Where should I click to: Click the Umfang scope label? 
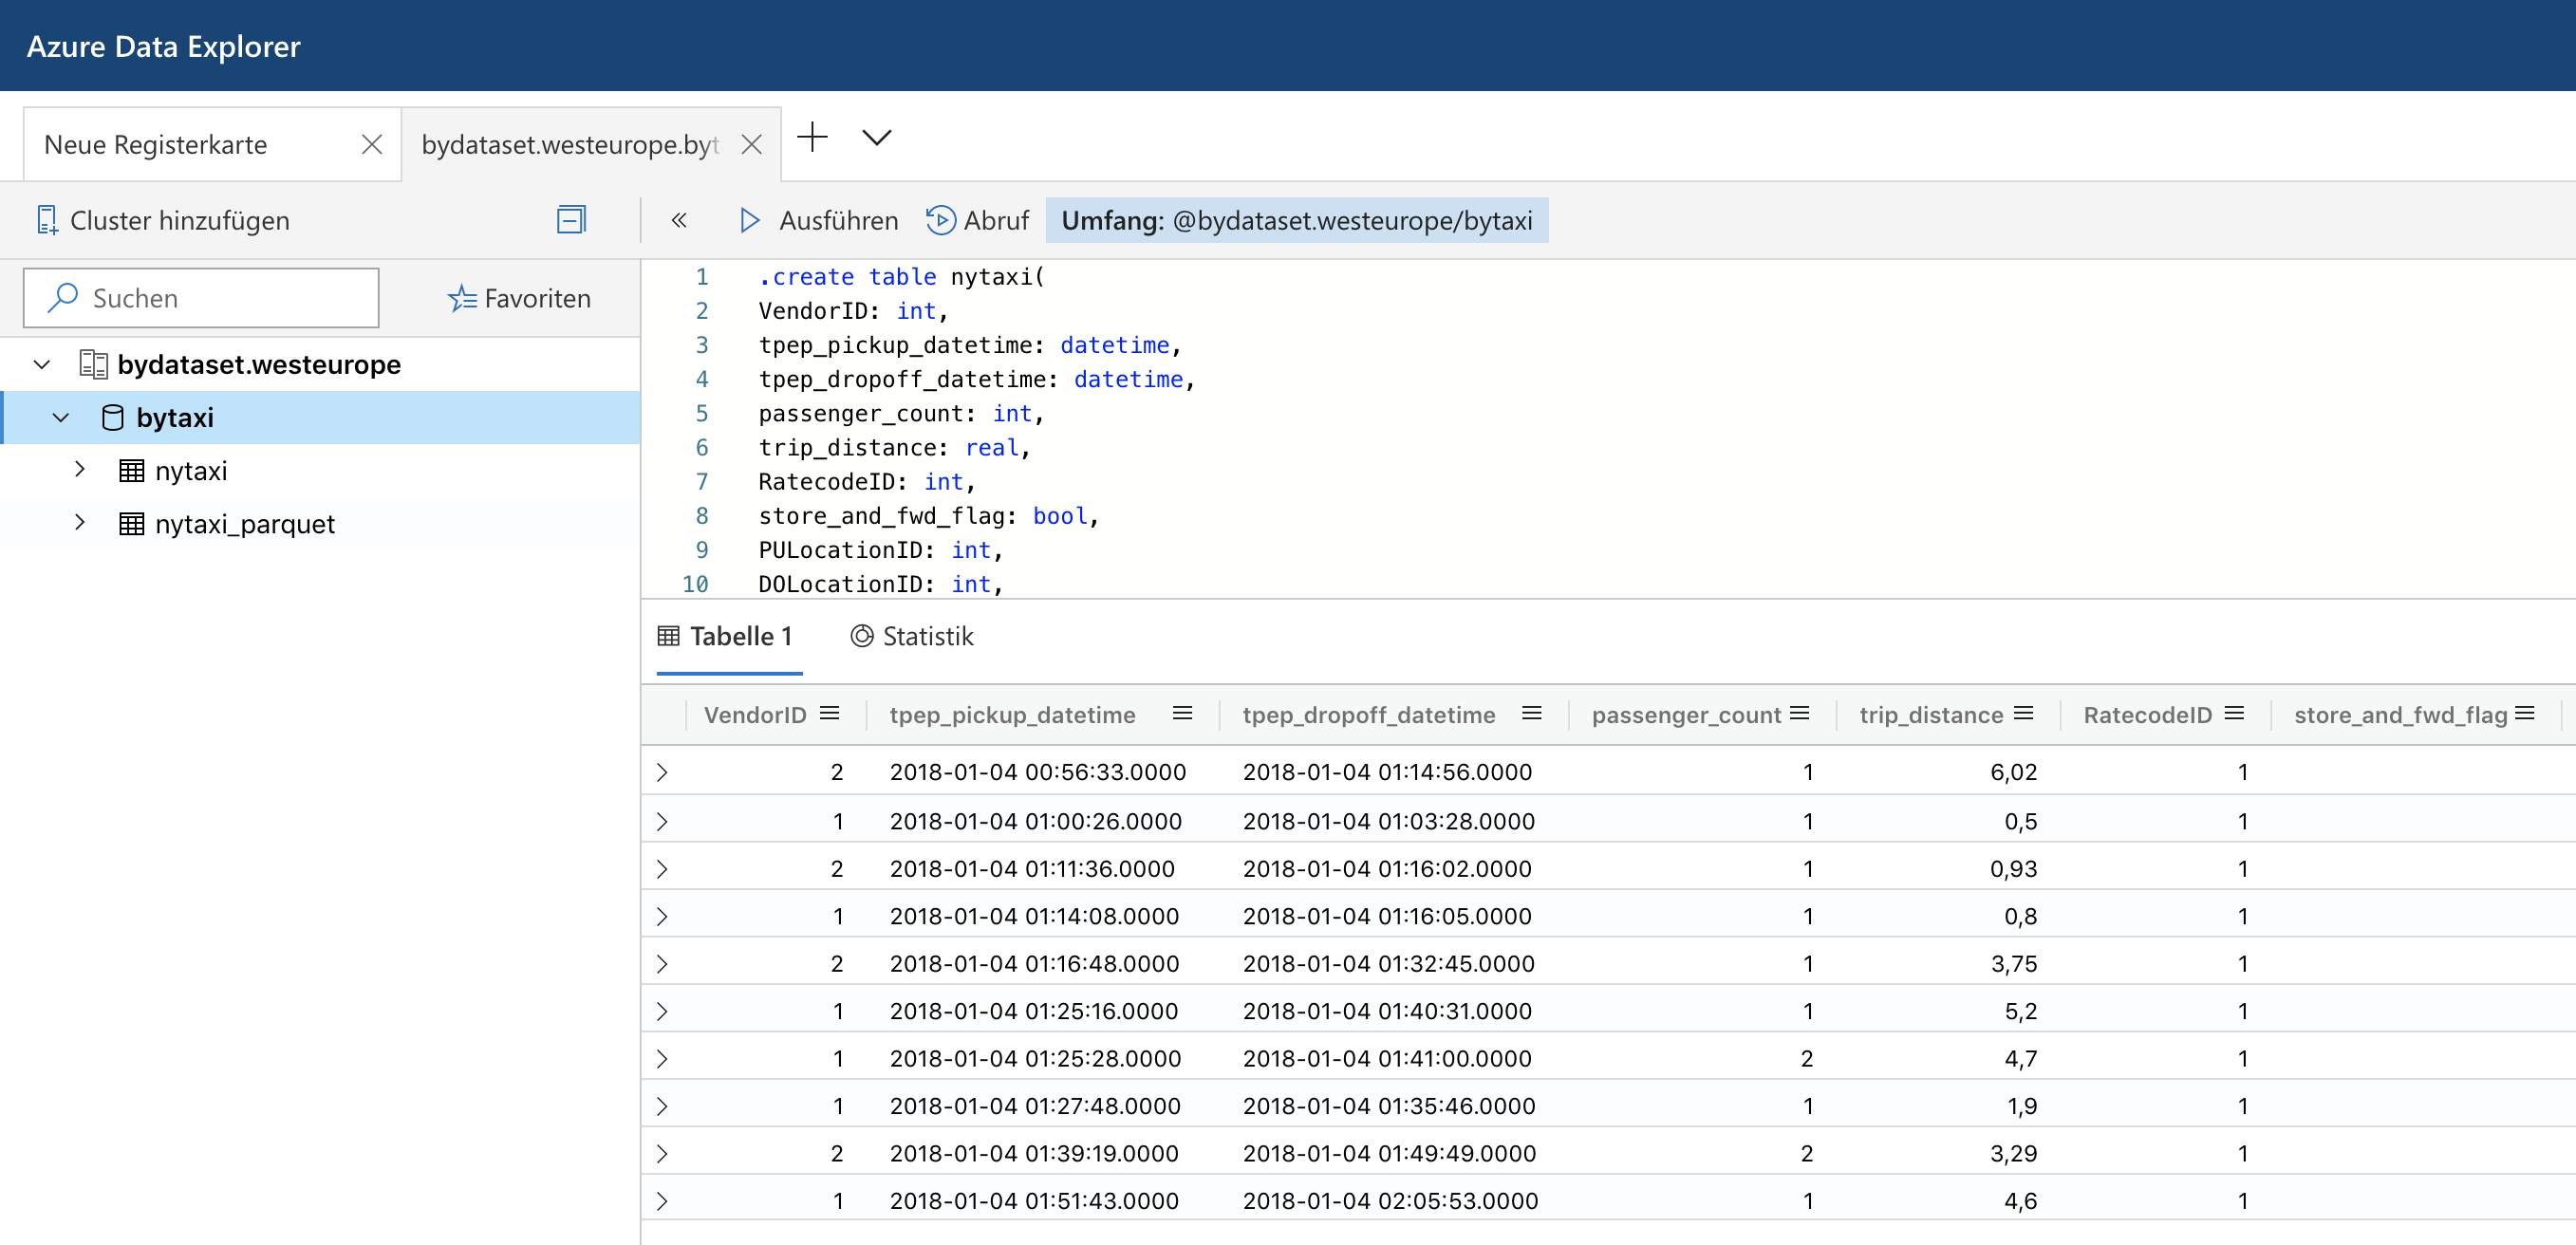(x=1296, y=220)
